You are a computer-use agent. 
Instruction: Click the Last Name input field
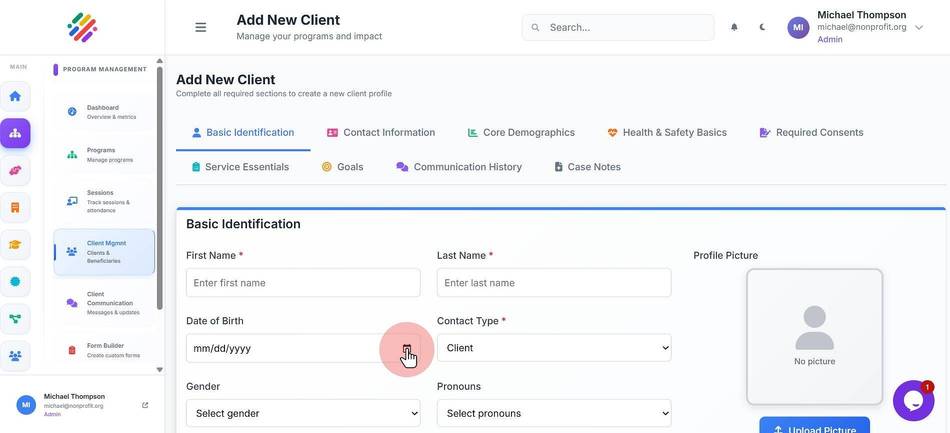tap(554, 283)
